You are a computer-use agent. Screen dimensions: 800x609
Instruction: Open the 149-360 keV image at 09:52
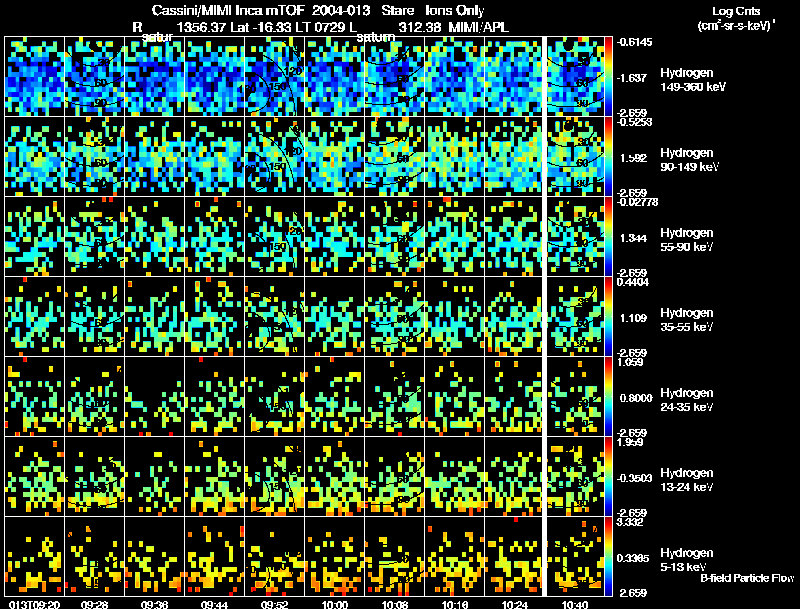(x=274, y=76)
